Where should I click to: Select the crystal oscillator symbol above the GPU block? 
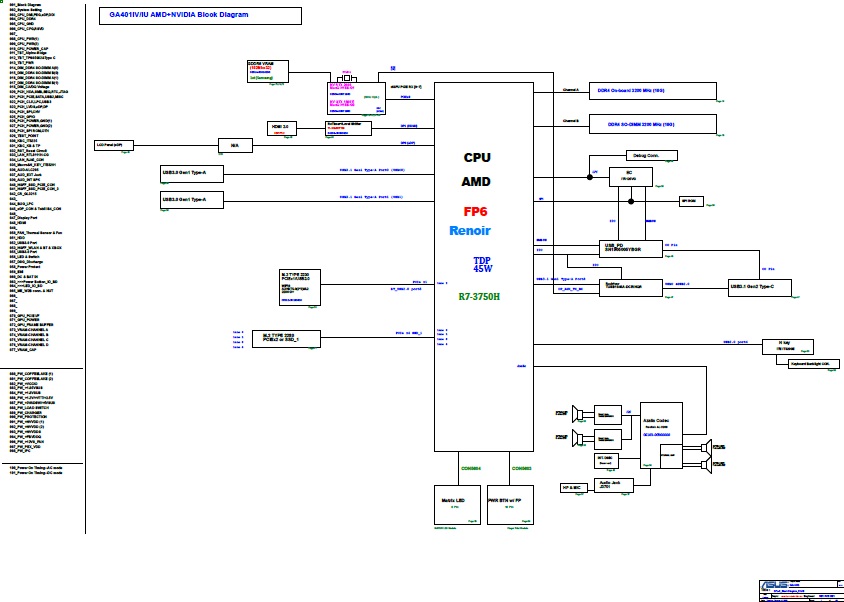click(x=348, y=78)
